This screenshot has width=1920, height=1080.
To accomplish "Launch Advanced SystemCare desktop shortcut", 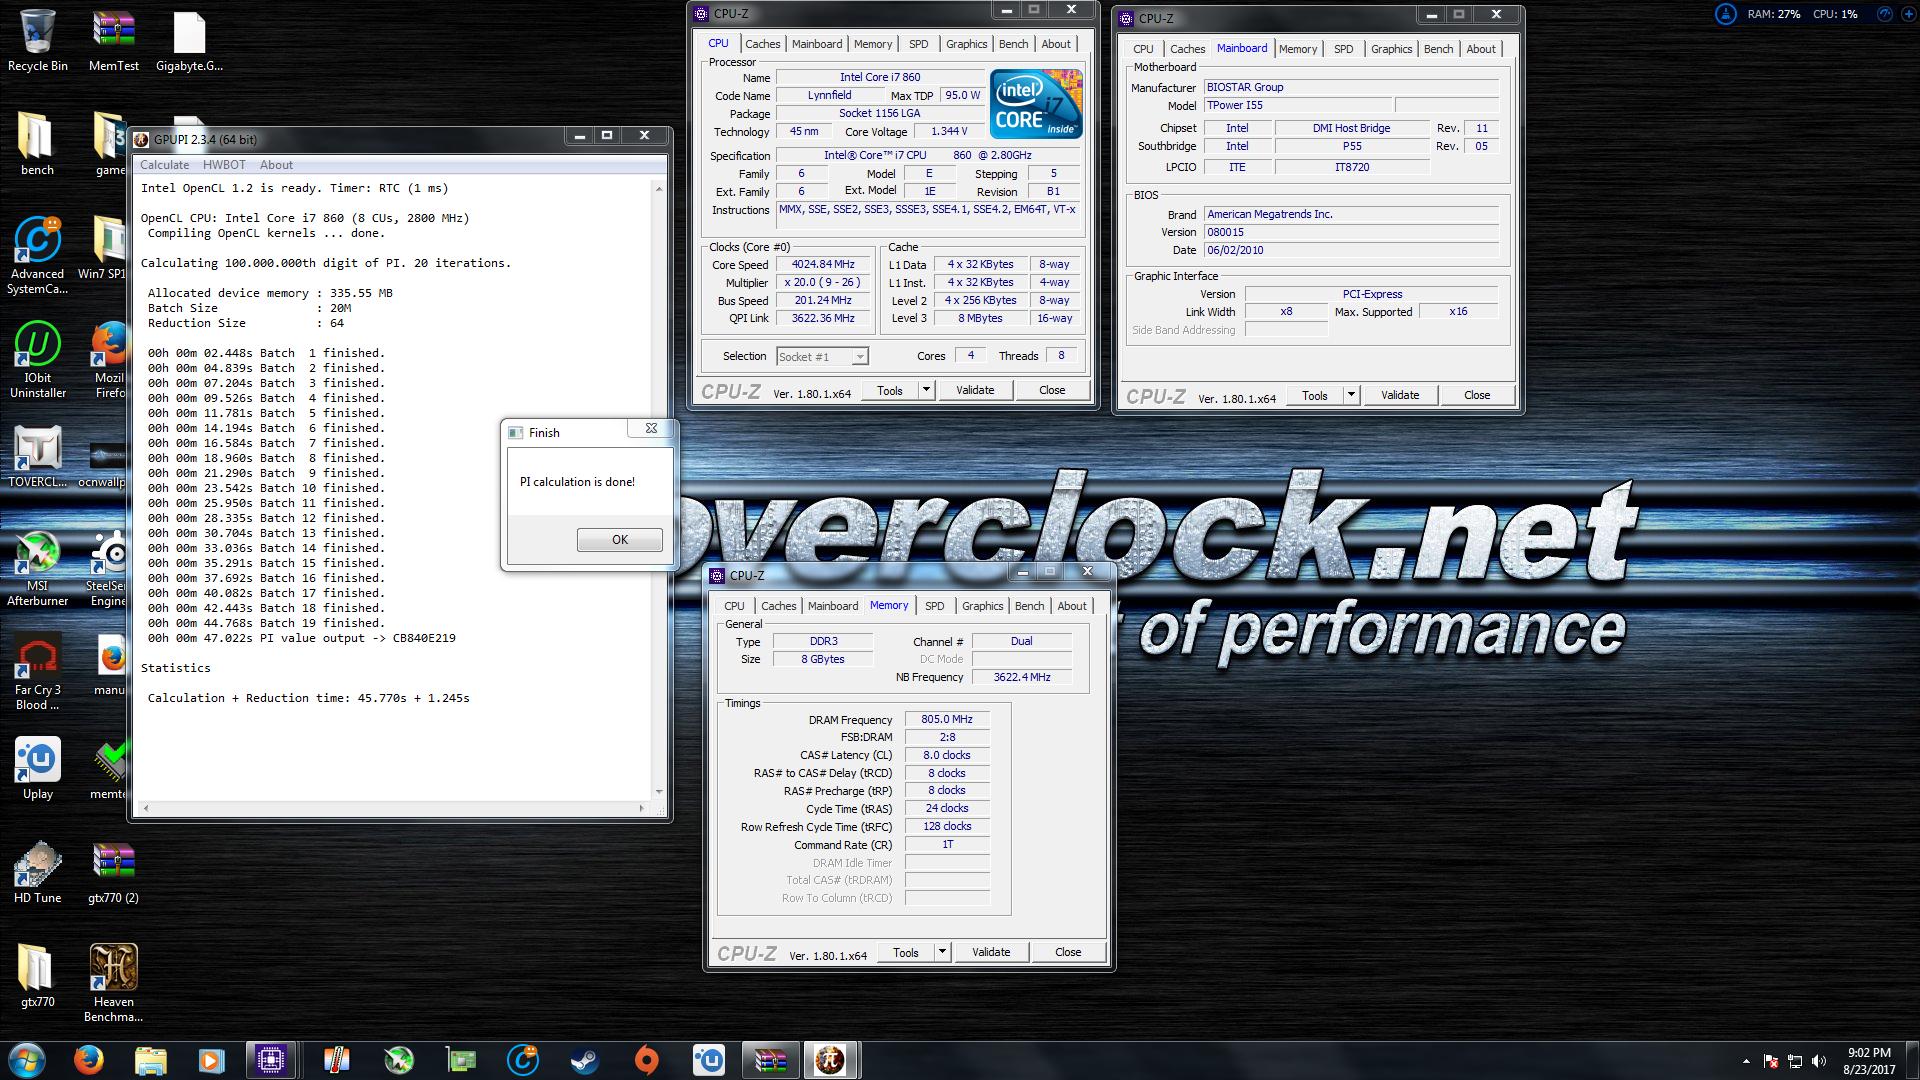I will pyautogui.click(x=37, y=256).
